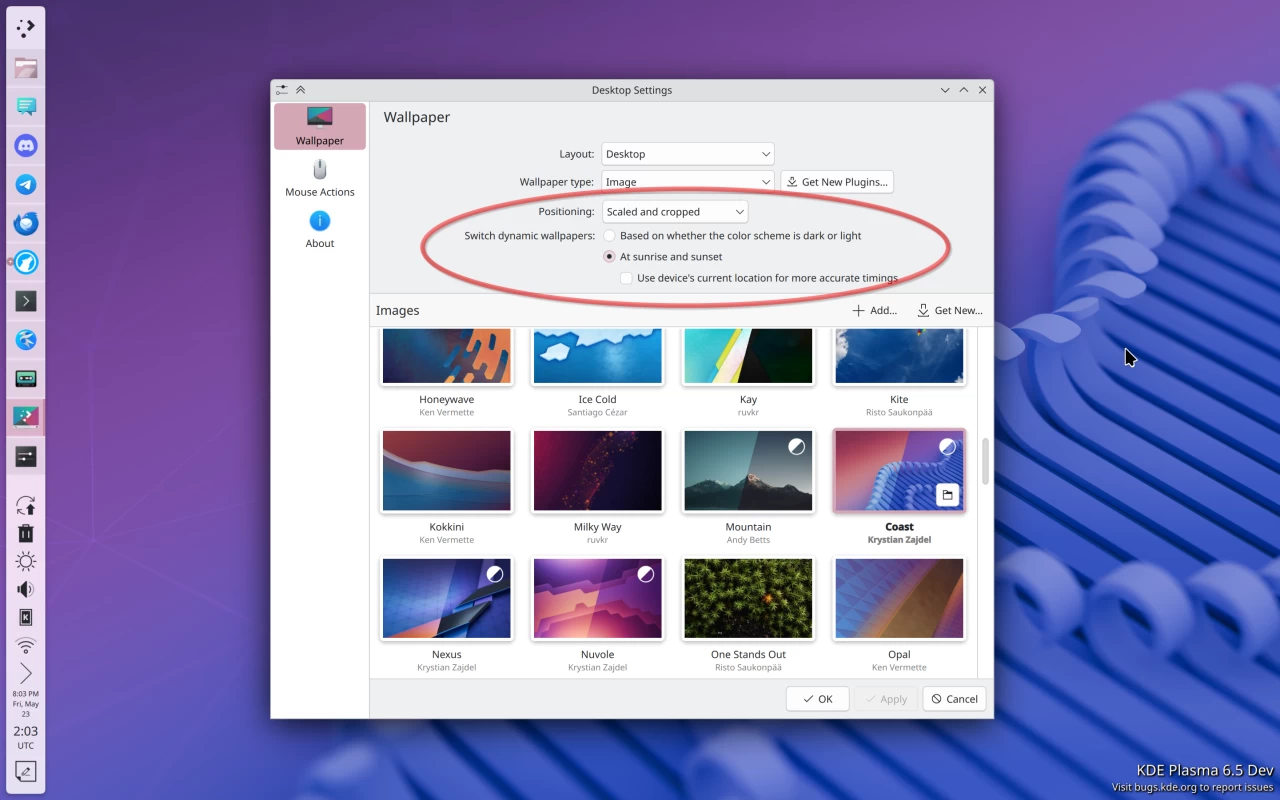Image resolution: width=1280 pixels, height=800 pixels.
Task: Switch to the Mouse Actions section
Action: (320, 180)
